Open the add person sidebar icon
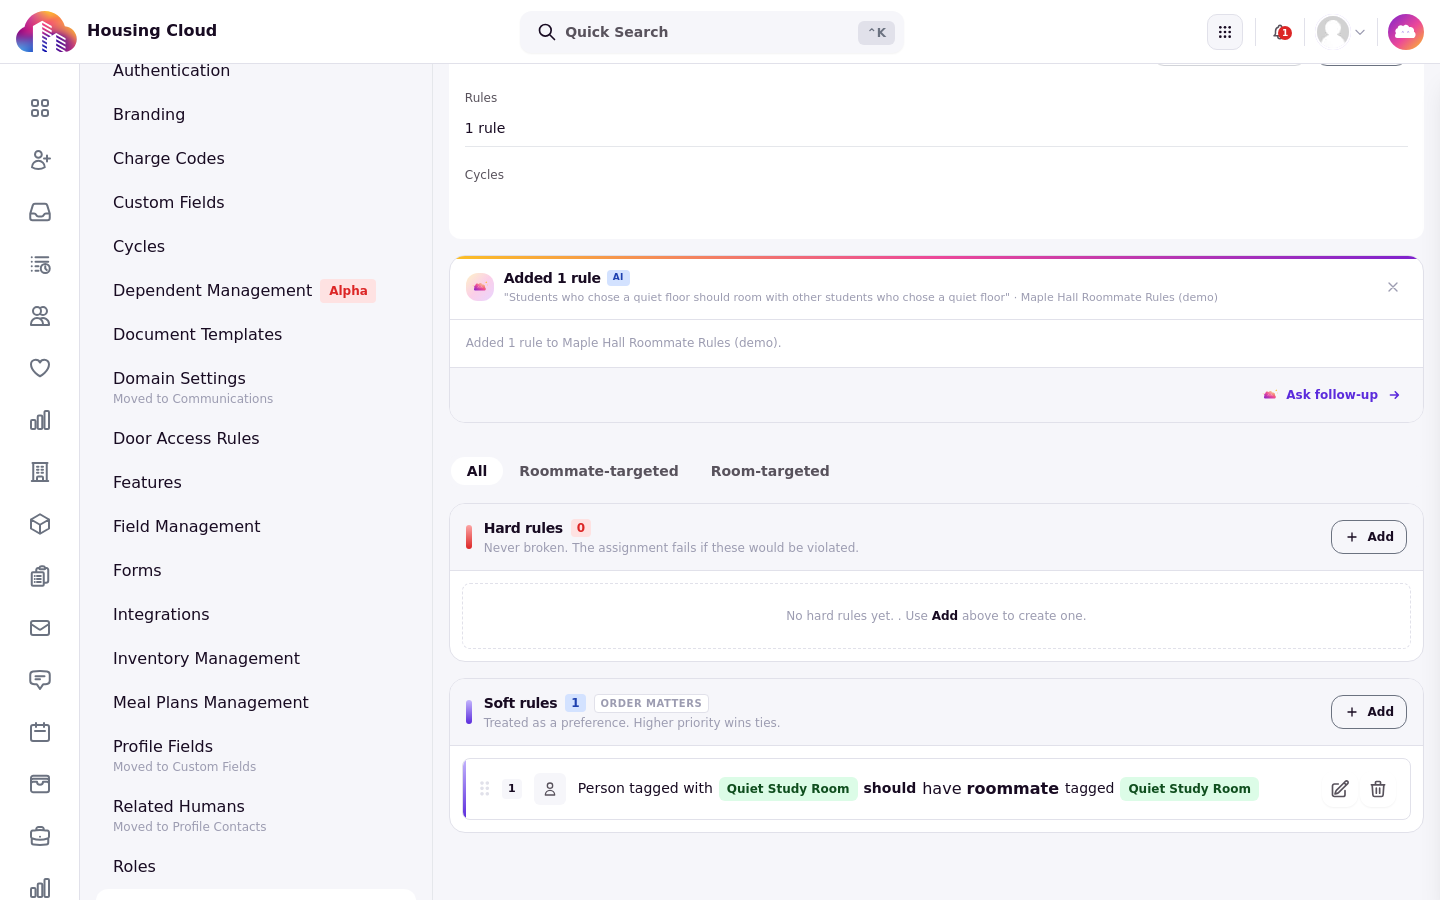Viewport: 1440px width, 900px height. coord(40,160)
